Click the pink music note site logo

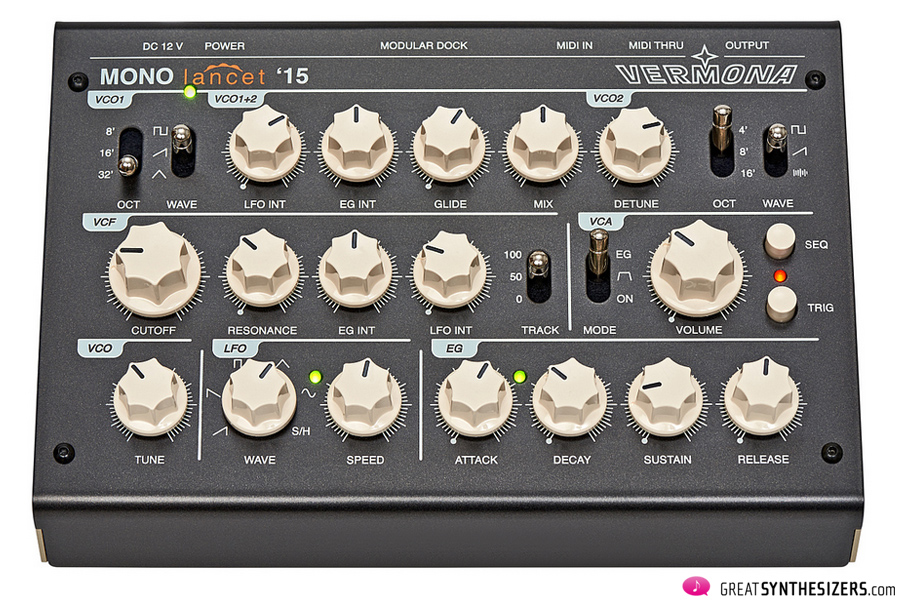[696, 586]
